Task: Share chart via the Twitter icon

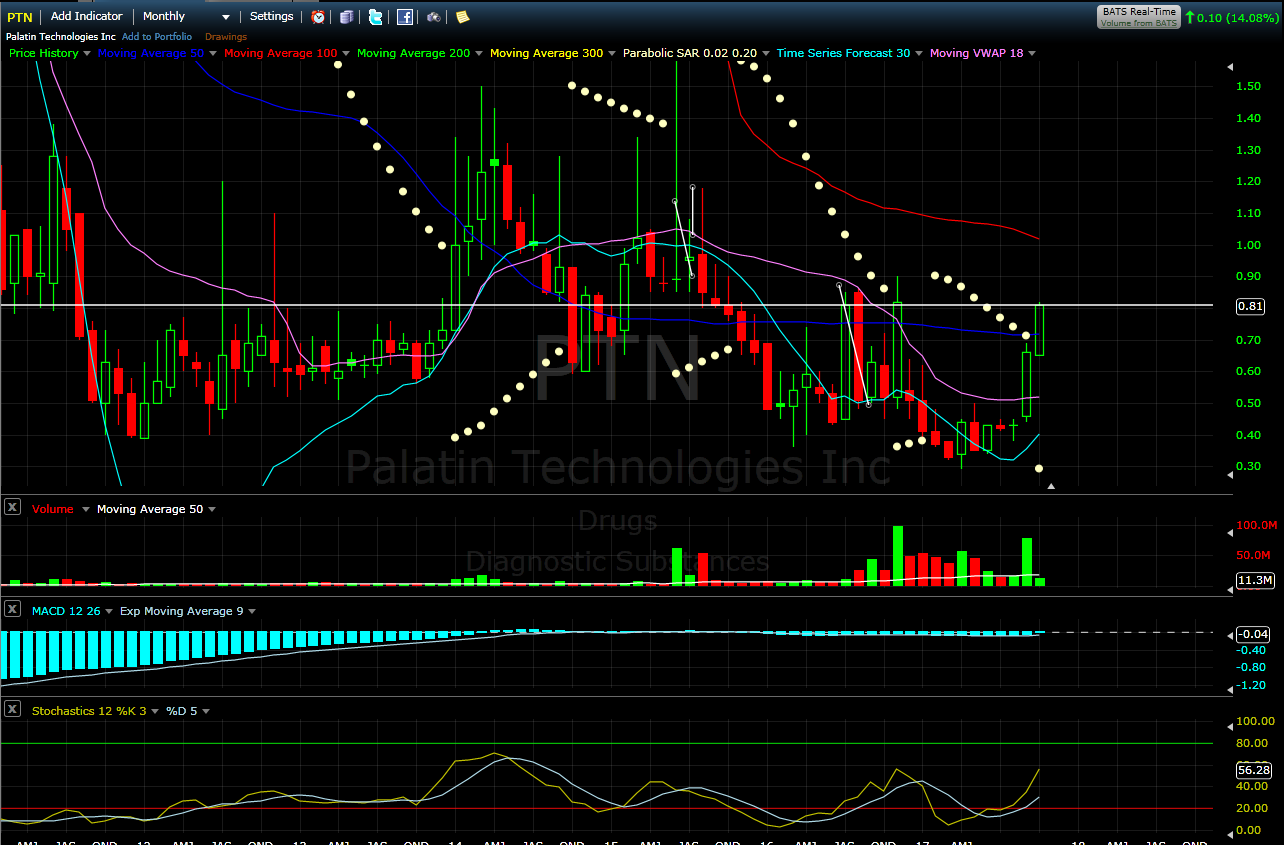Action: point(375,17)
